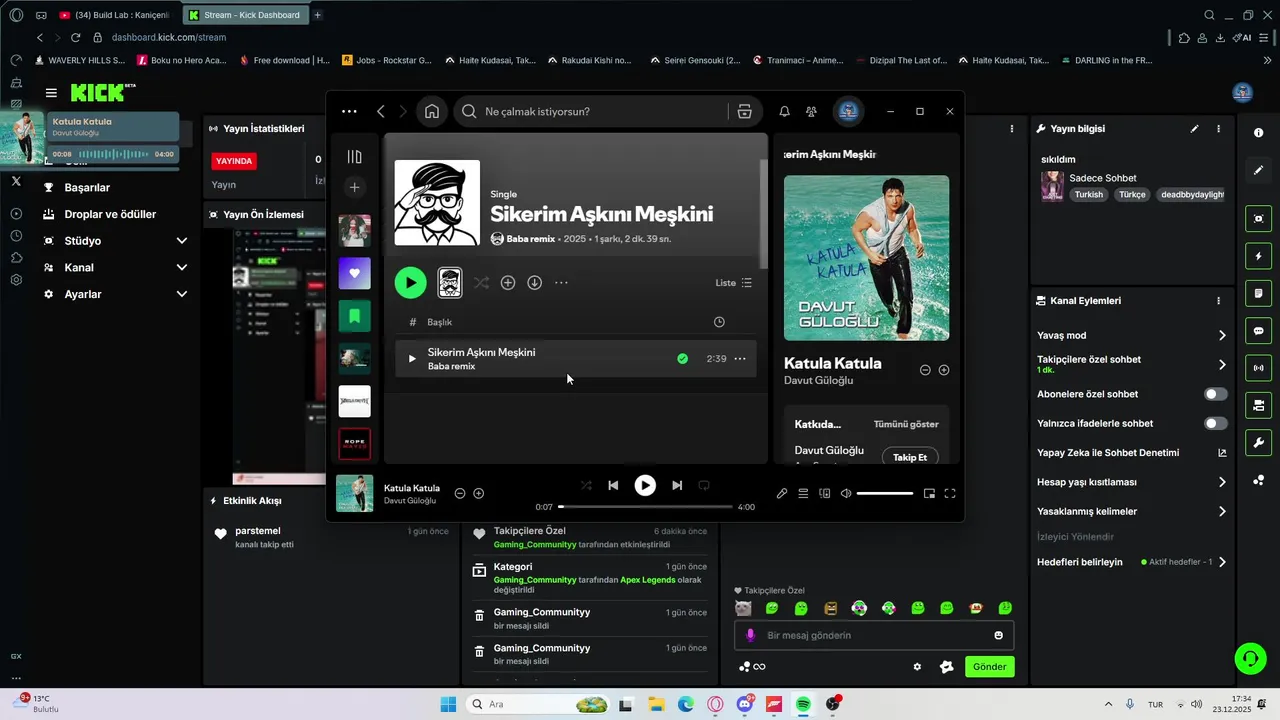1280x720 pixels.
Task: Open lyrics microphone icon in player bar
Action: pyautogui.click(x=782, y=493)
